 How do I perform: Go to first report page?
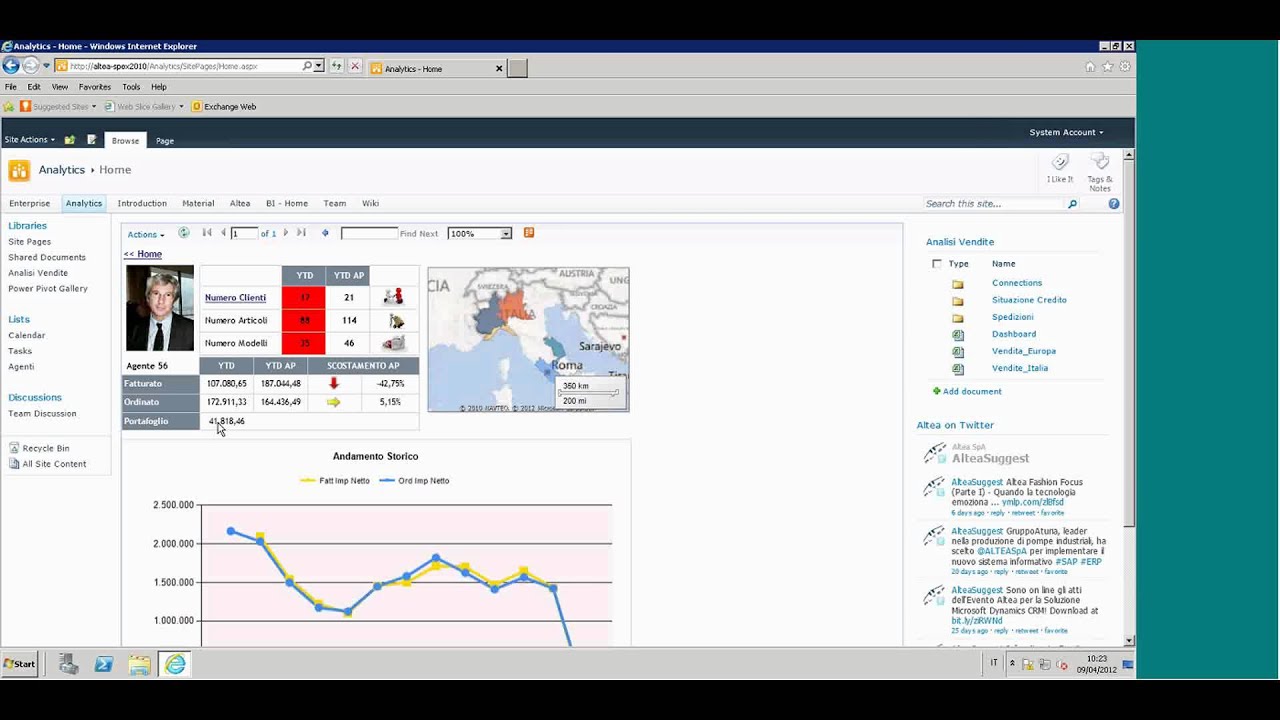(x=207, y=233)
